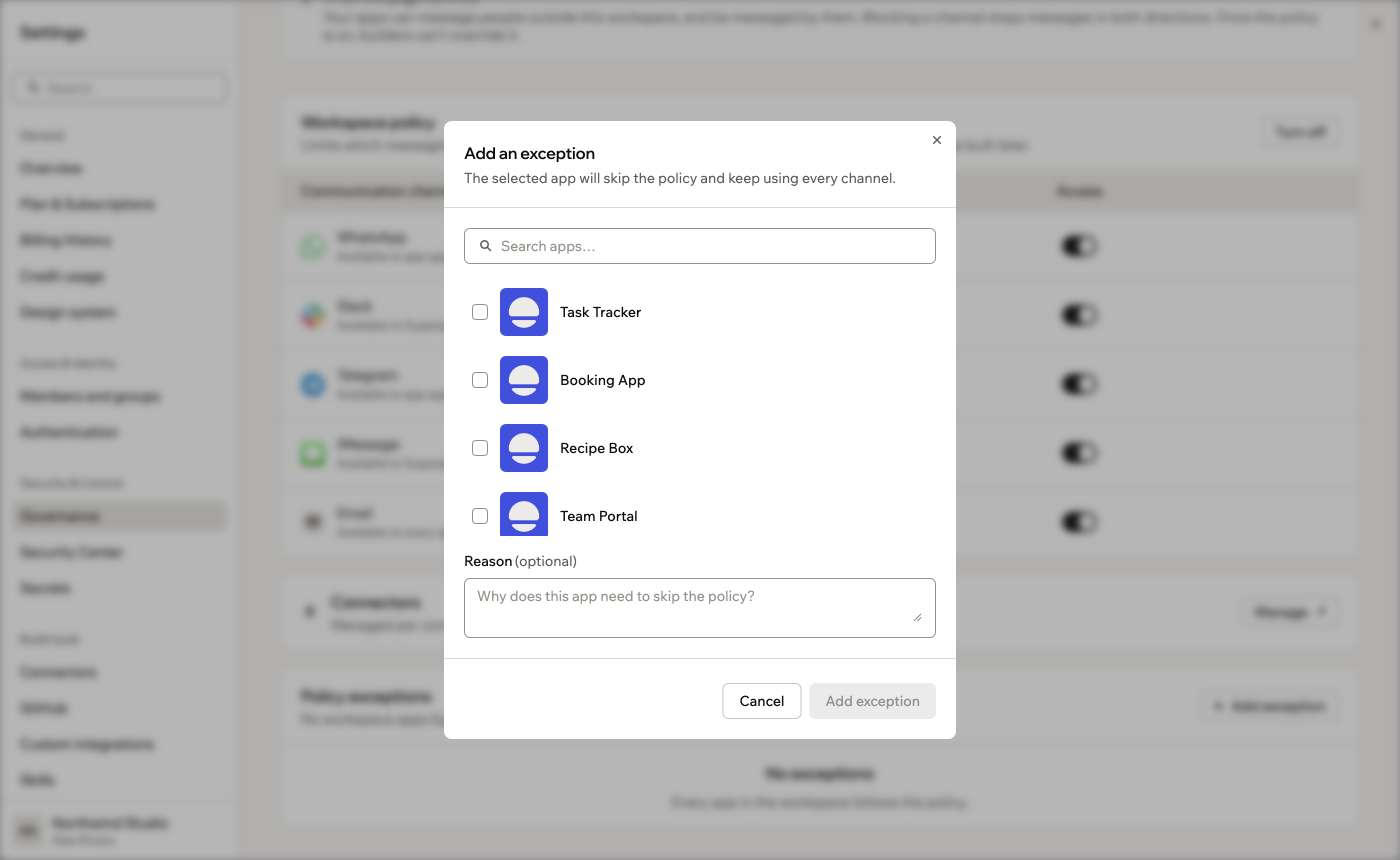
Task: Click the blurred Turn off button
Action: click(1301, 132)
